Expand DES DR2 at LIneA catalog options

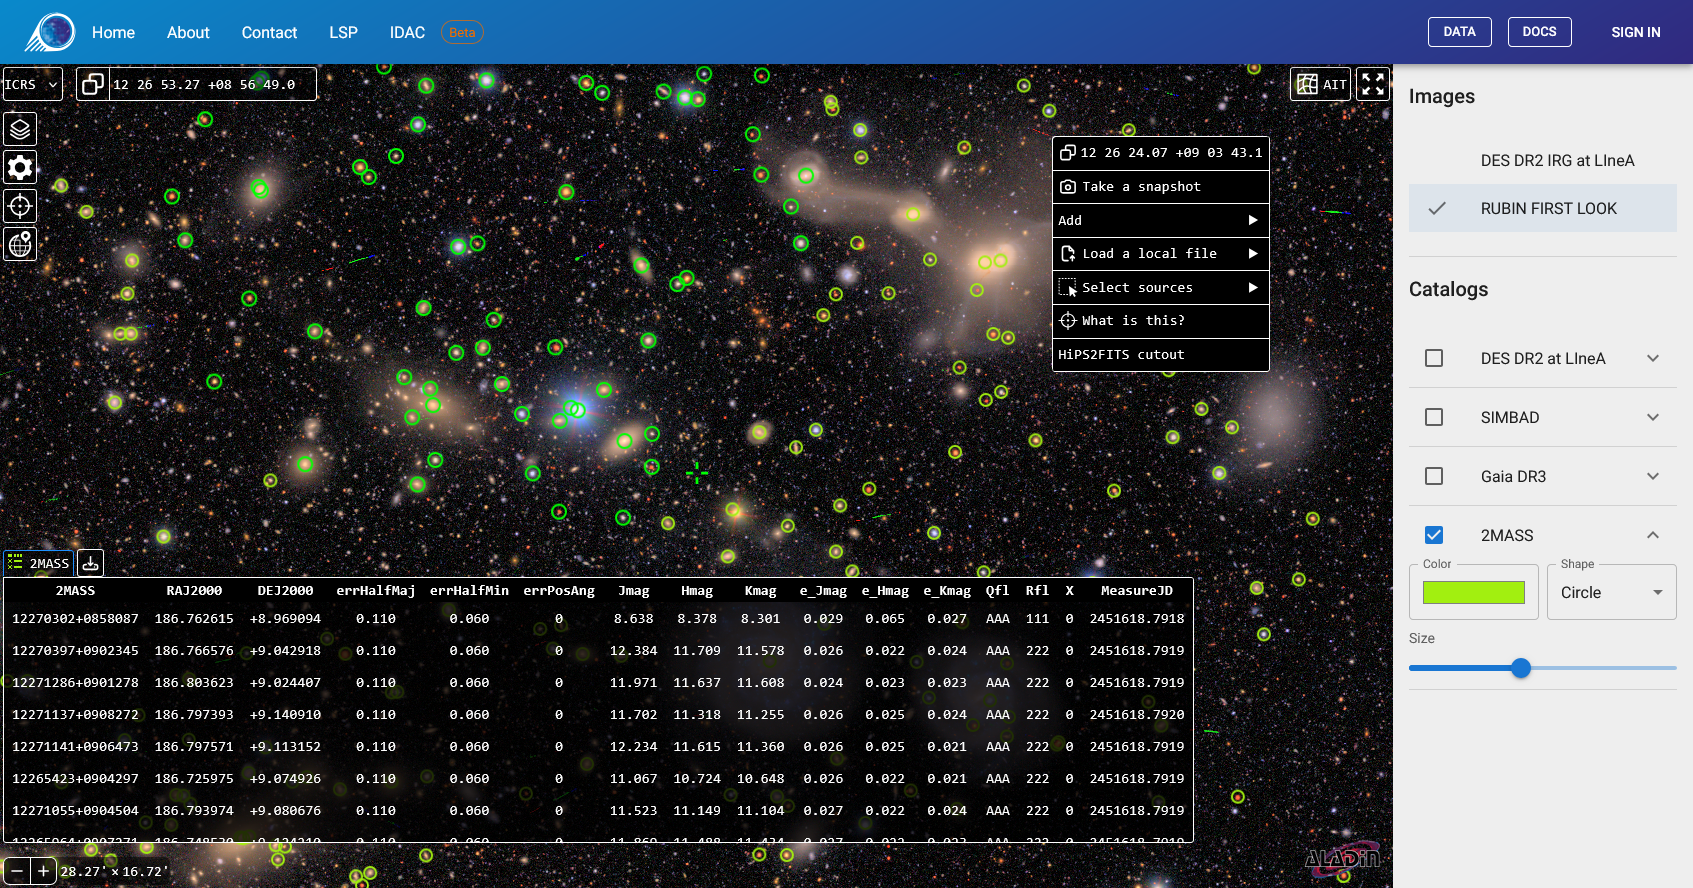1653,358
